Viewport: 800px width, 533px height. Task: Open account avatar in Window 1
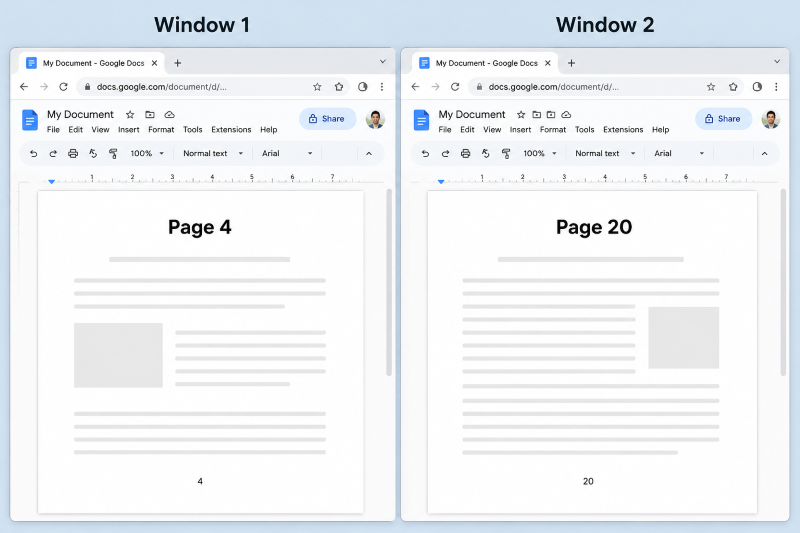(x=375, y=119)
